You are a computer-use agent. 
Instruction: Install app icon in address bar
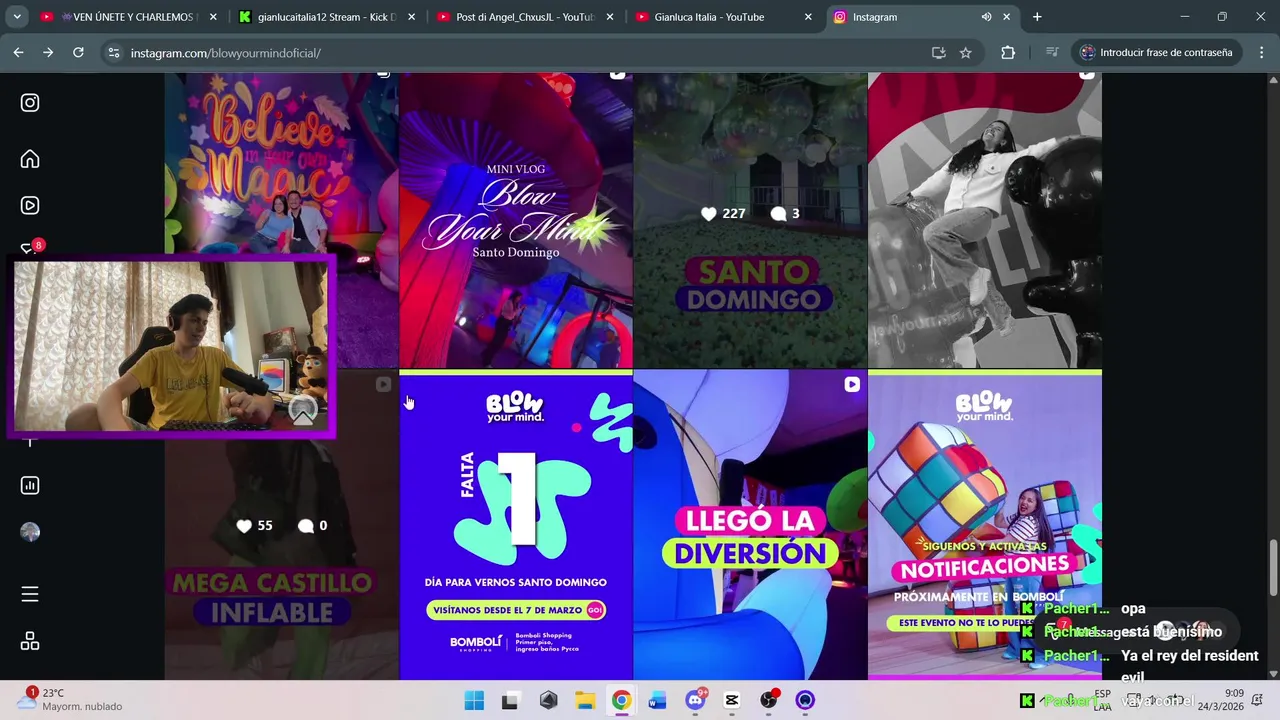coord(938,53)
